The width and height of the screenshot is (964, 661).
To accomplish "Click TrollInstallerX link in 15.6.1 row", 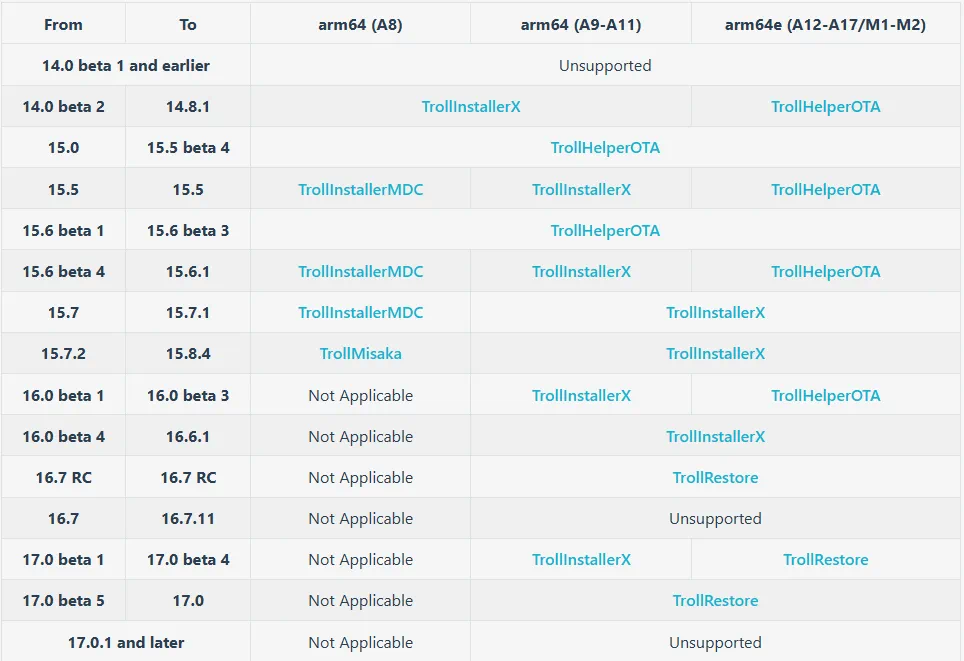I will pos(582,271).
